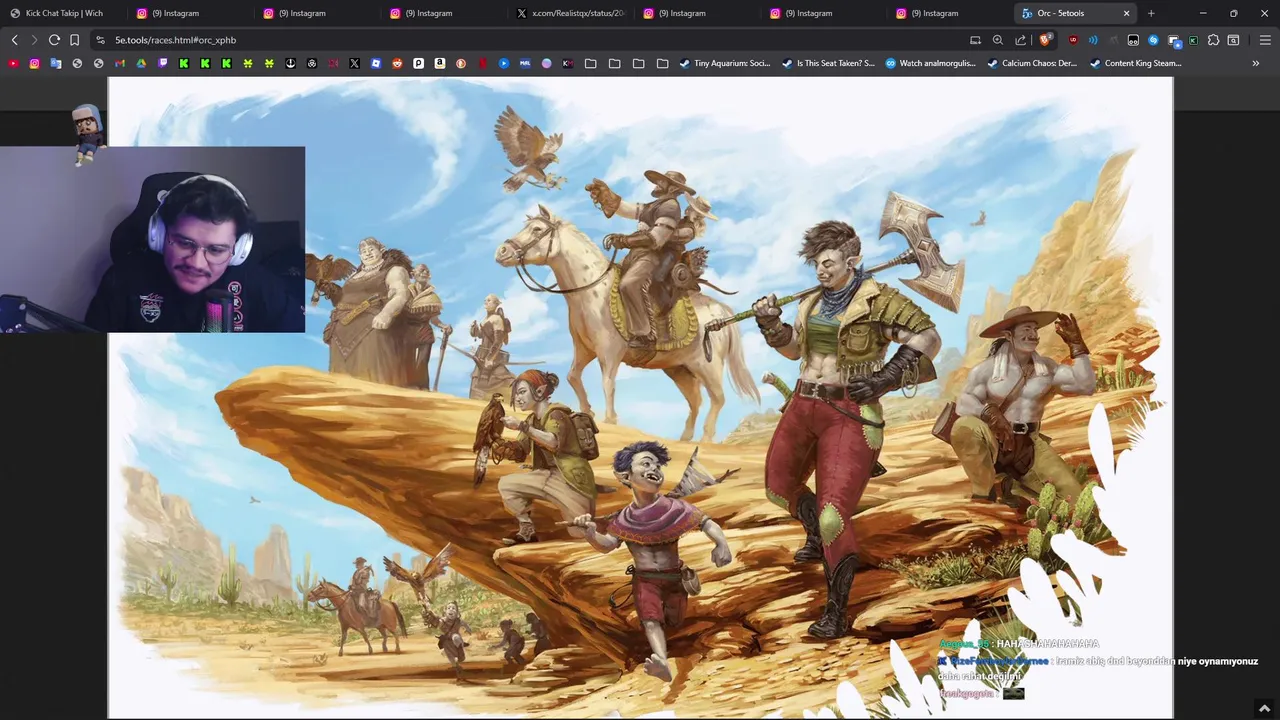The width and height of the screenshot is (1280, 720).
Task: Open the Reddit bookmark icon
Action: pos(397,63)
